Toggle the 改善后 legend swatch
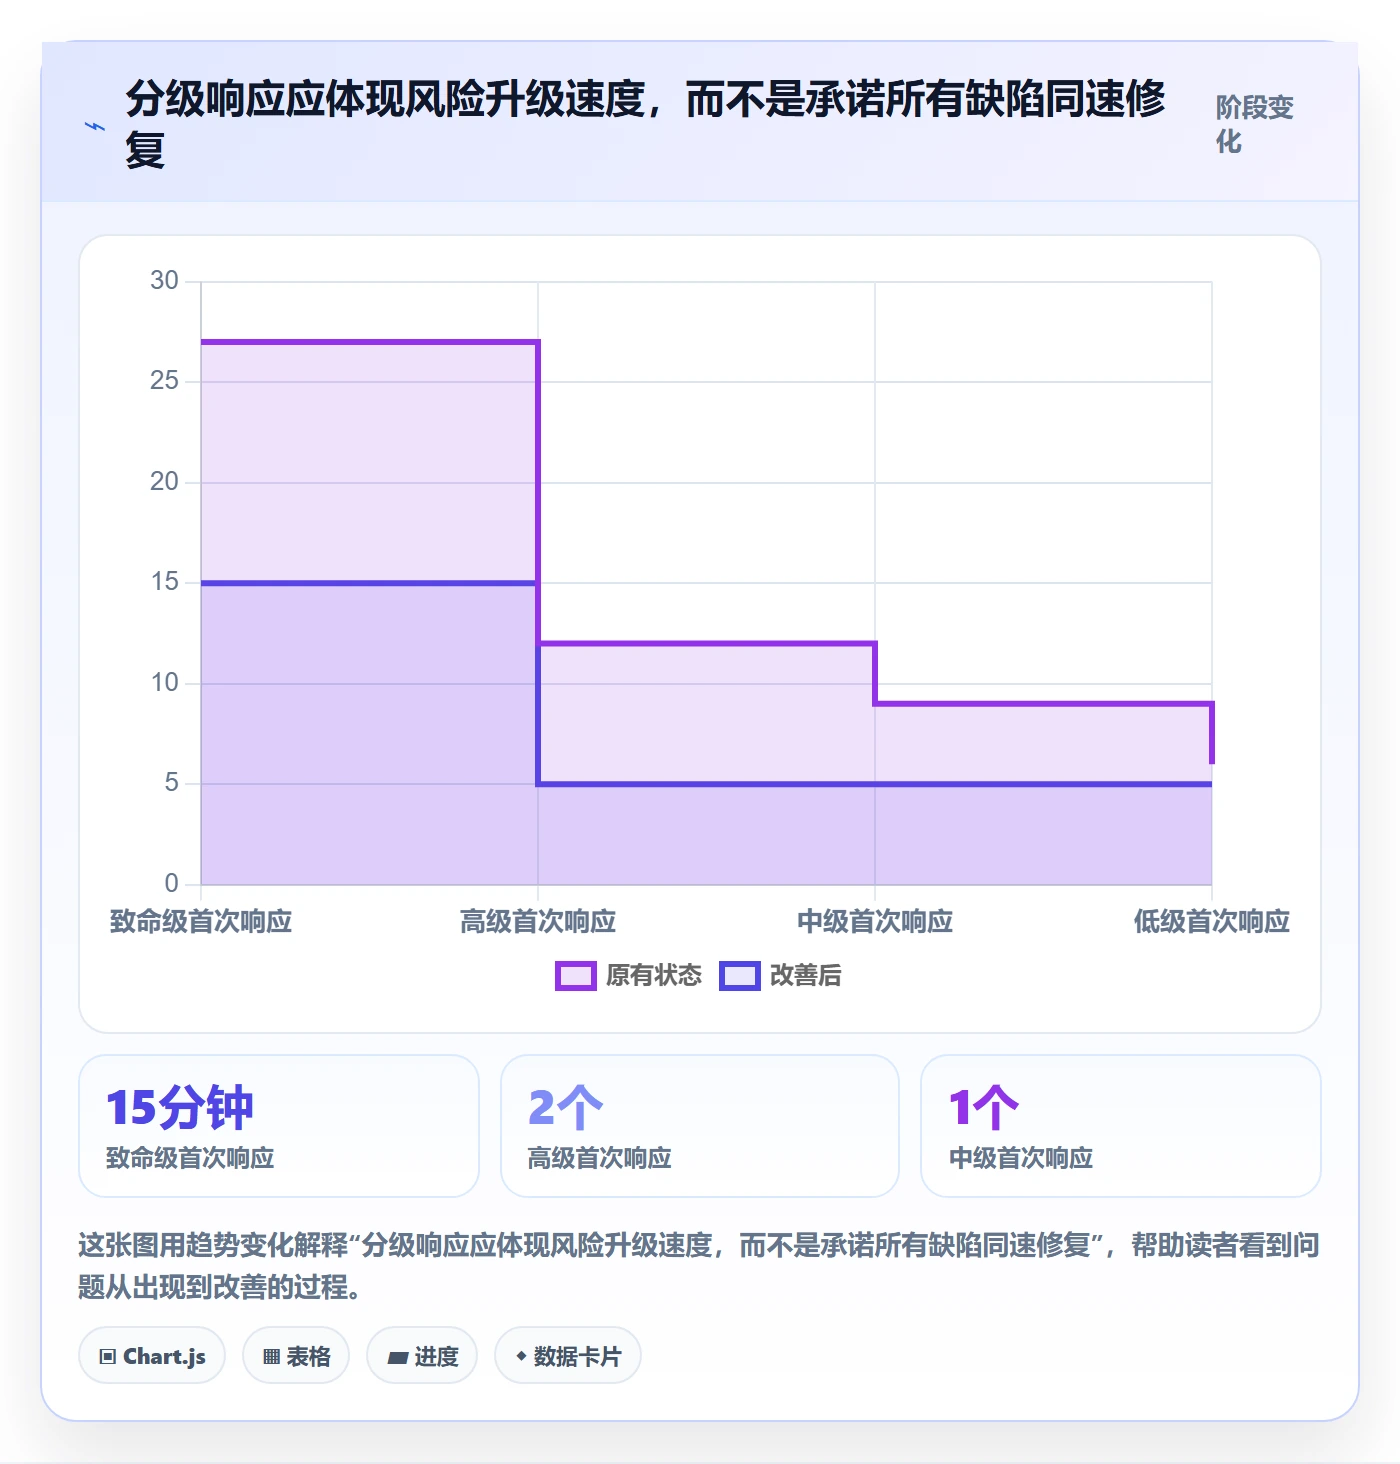1400x1464 pixels. click(x=740, y=976)
